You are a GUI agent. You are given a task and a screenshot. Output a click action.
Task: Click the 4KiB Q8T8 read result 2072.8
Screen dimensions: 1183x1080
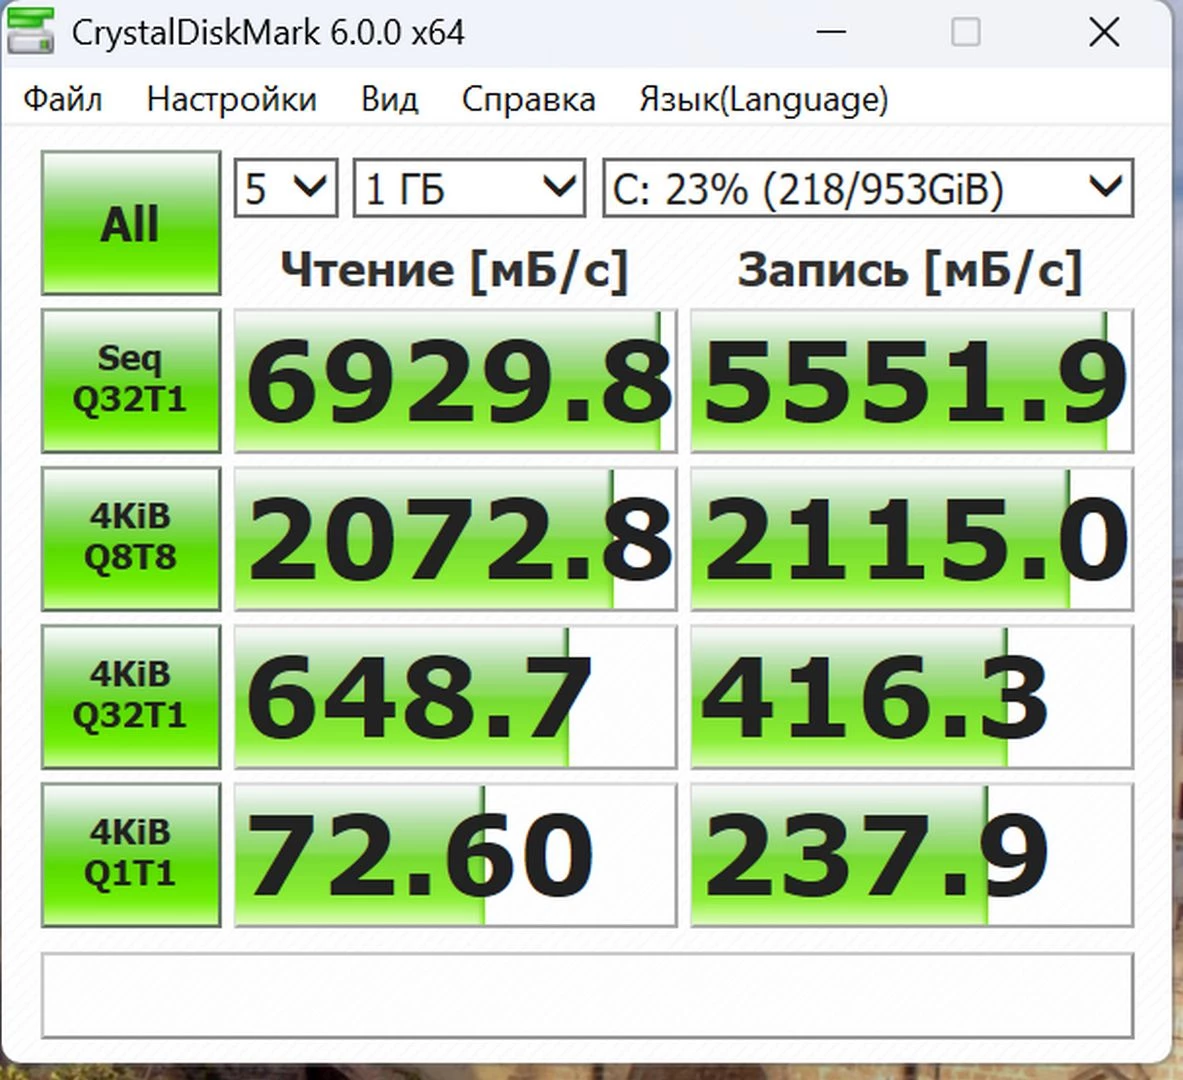pyautogui.click(x=456, y=539)
